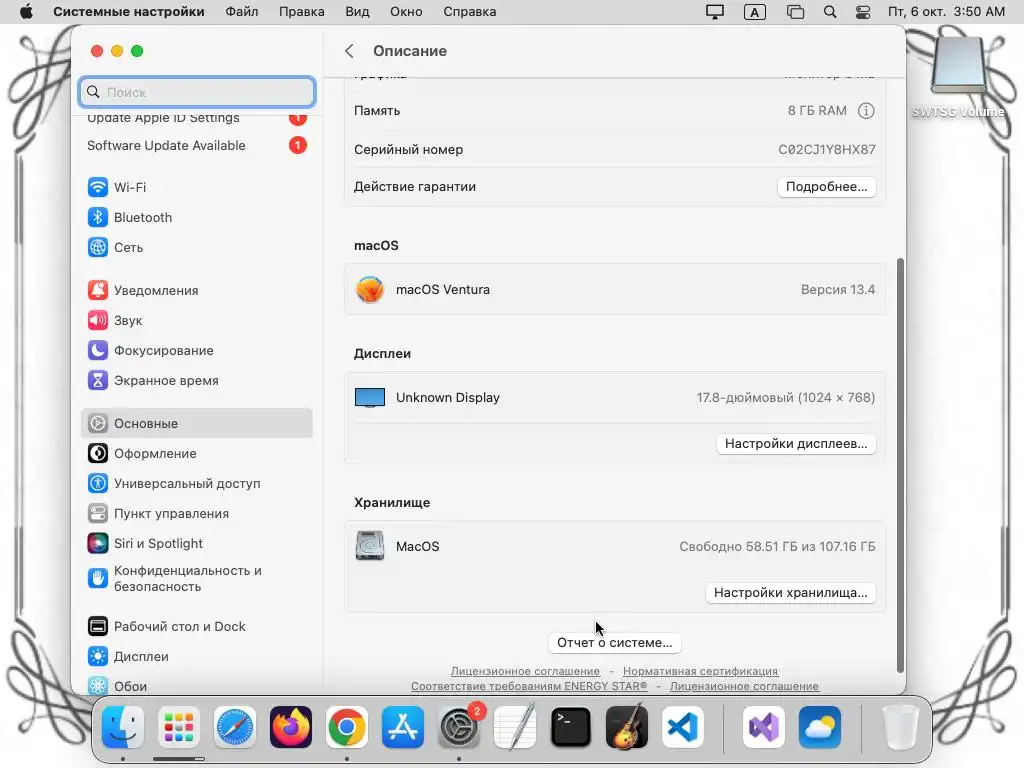Open Software Update Available notice

coord(197,145)
